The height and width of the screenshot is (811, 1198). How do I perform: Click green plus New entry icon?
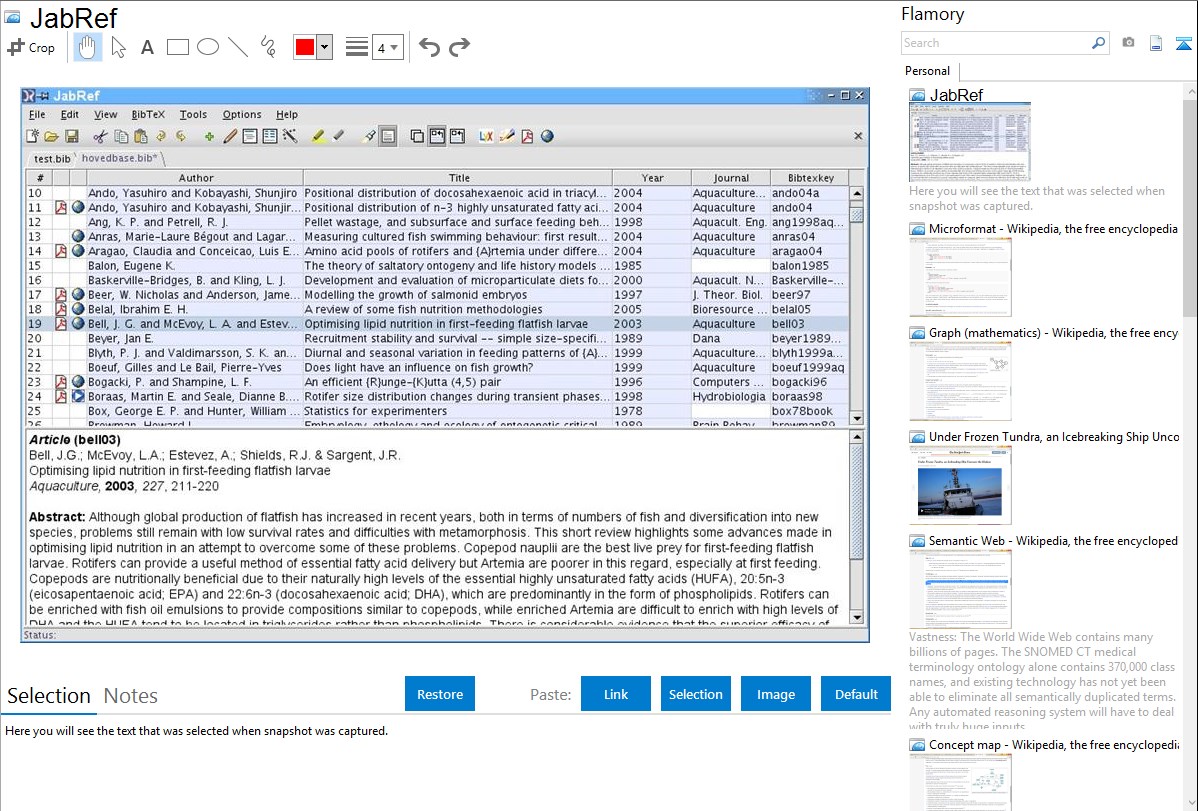coord(209,137)
